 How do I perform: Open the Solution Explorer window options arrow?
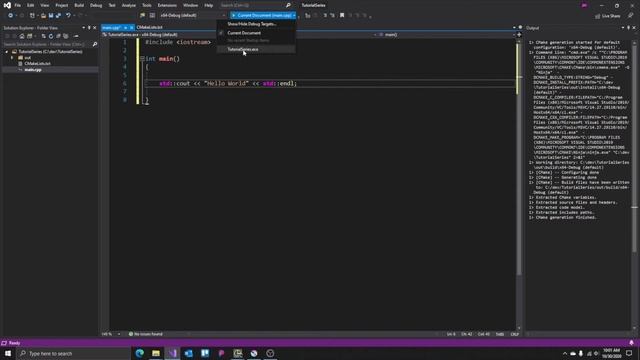point(84,28)
